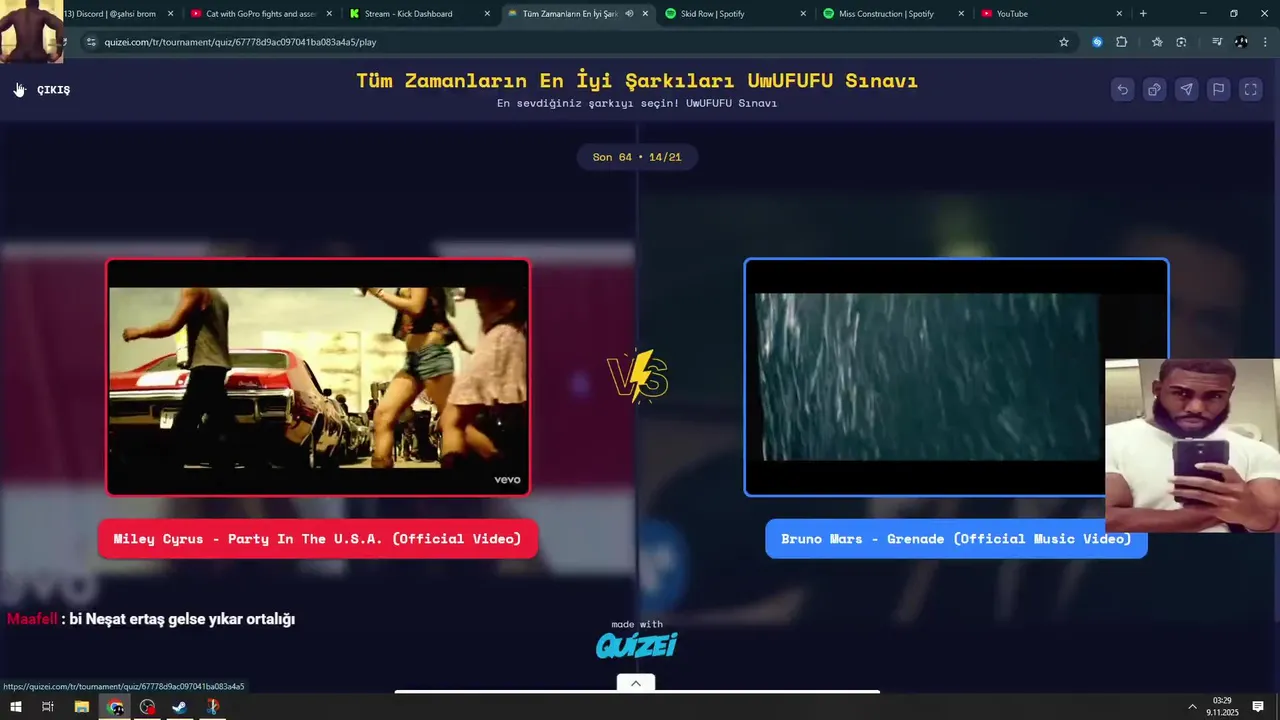This screenshot has width=1280, height=720.
Task: Toggle fullscreen with the corner-brackets icon
Action: (x=1251, y=89)
